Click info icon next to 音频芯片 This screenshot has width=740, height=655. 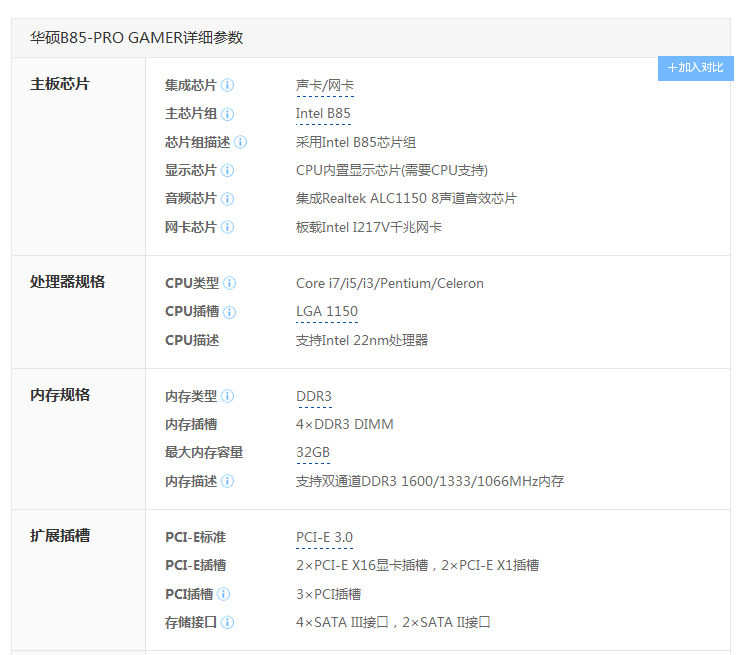tap(227, 199)
